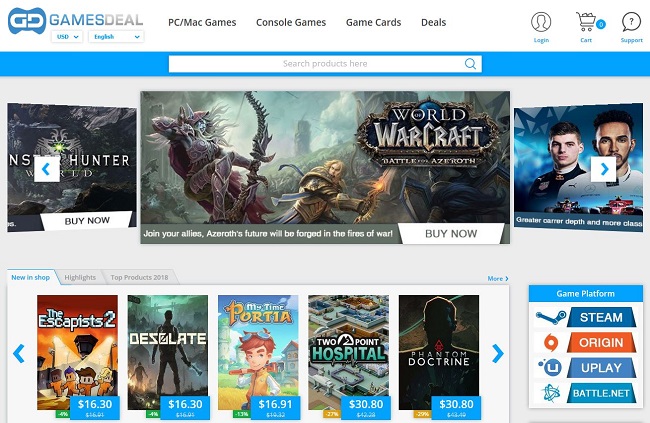Select the STEAM platform button
Viewport: 650px width, 423px height.
(x=601, y=318)
